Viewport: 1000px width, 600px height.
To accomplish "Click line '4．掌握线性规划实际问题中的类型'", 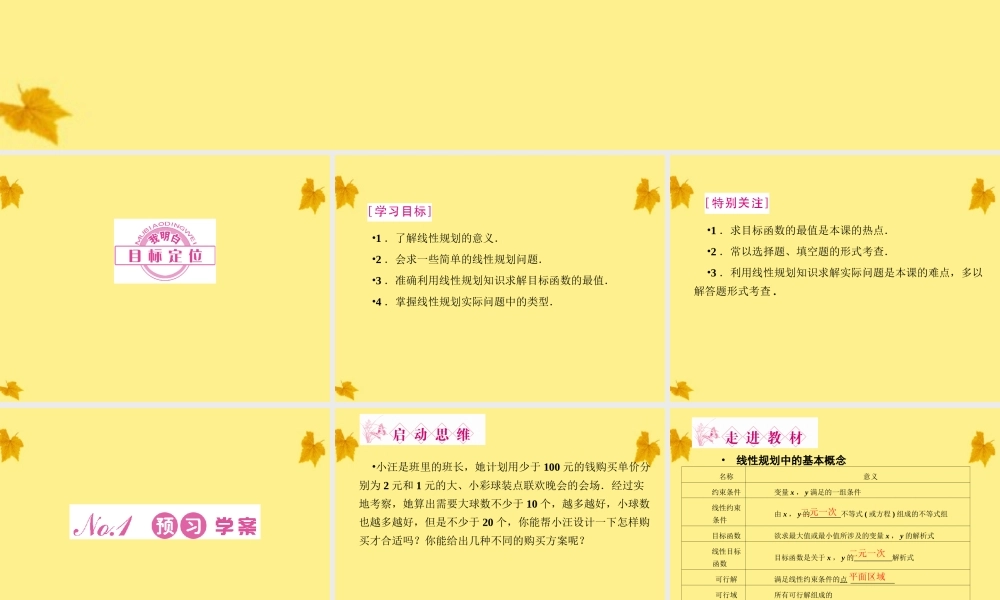I will click(462, 302).
